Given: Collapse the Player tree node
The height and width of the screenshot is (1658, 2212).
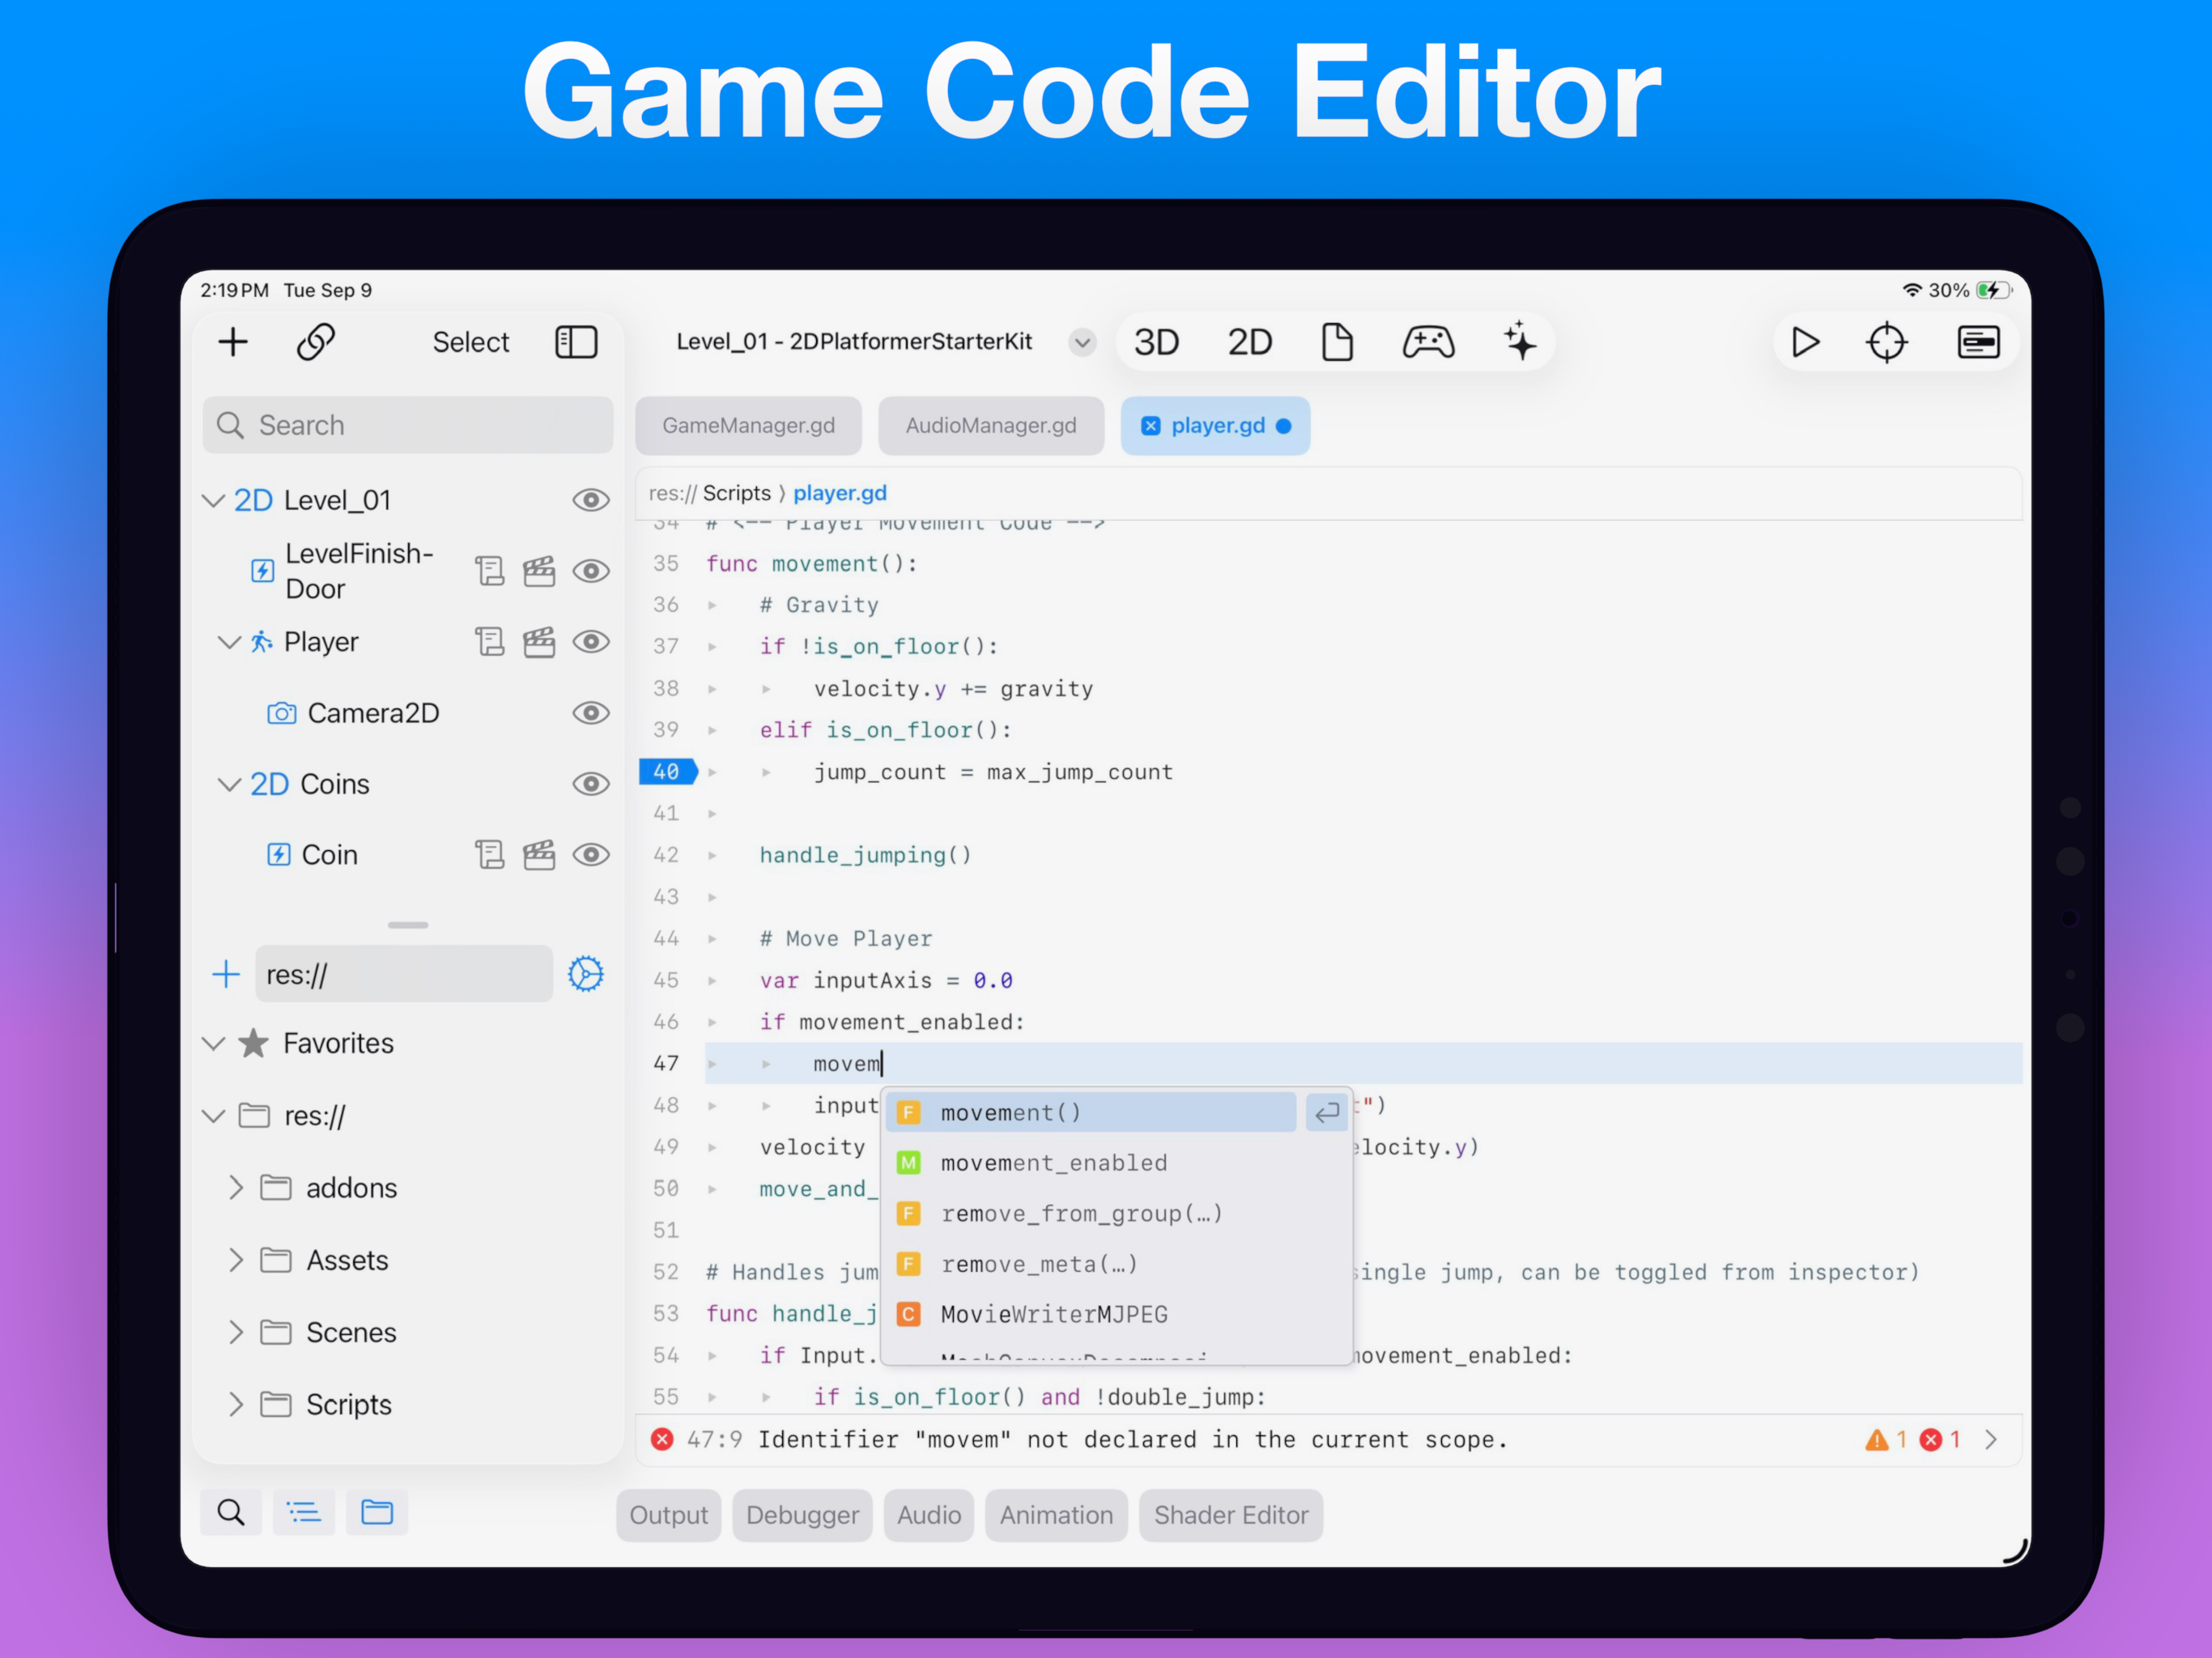Looking at the screenshot, I should (229, 642).
